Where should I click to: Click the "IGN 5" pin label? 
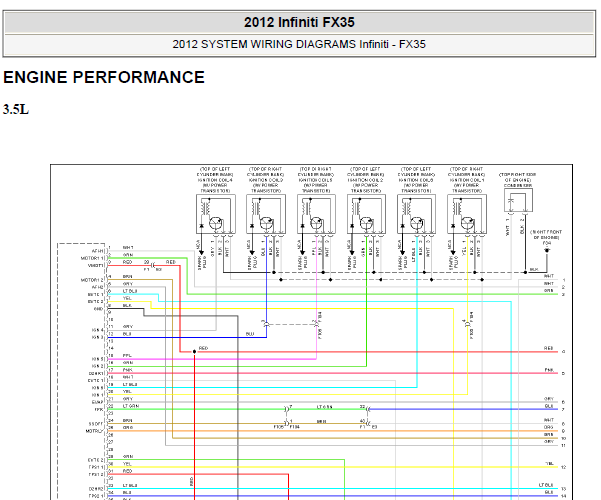[x=97, y=359]
